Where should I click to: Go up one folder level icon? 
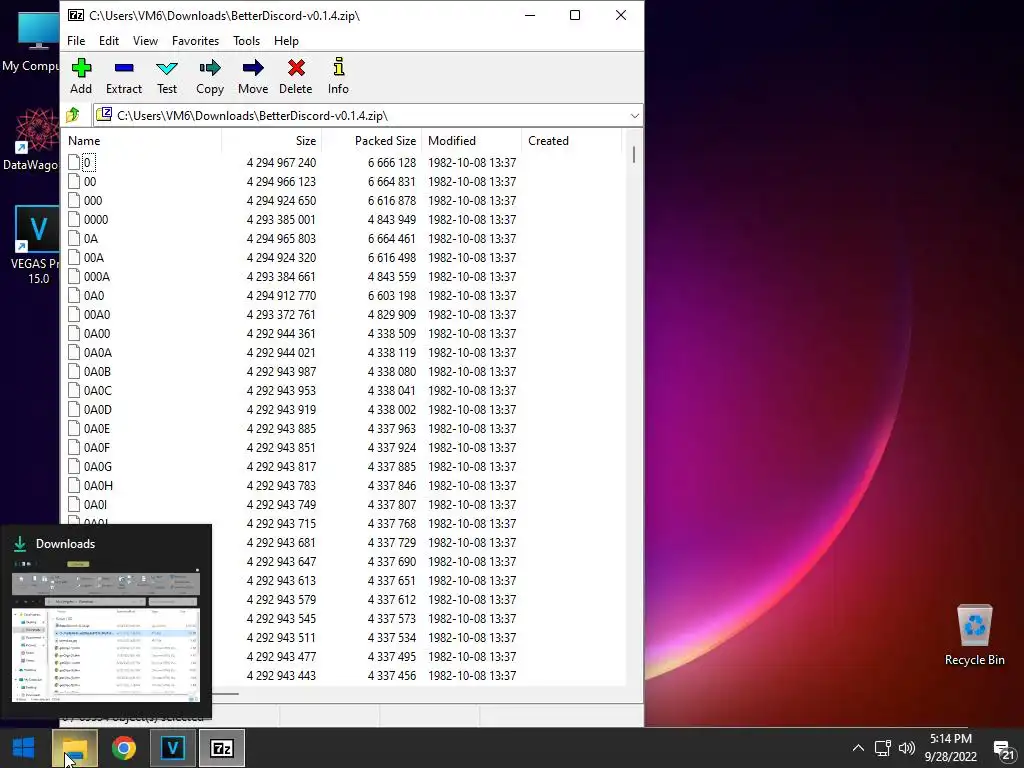(x=72, y=116)
